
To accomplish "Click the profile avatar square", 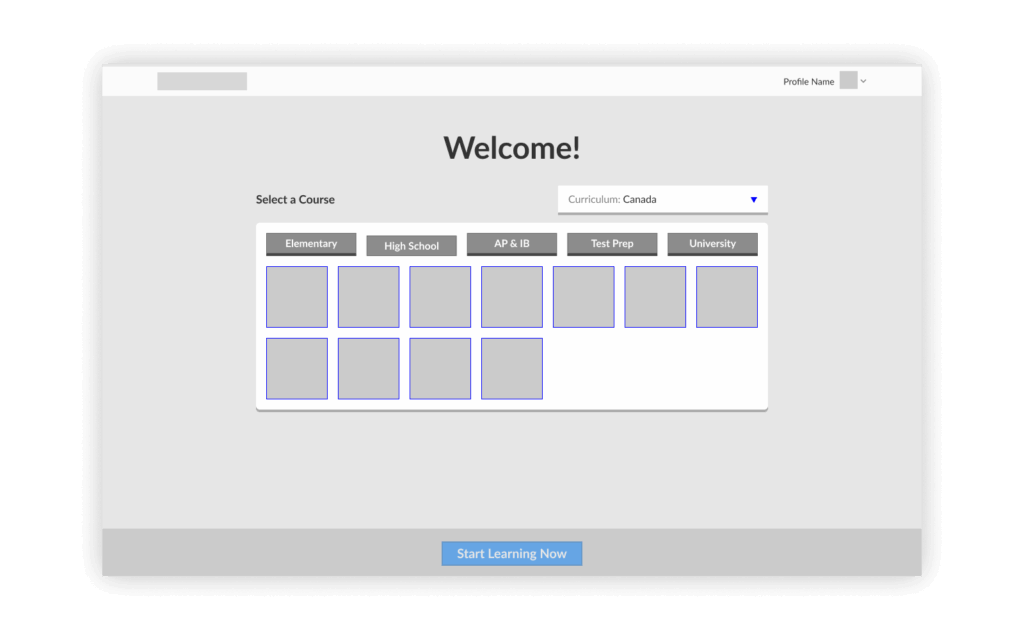I will [848, 81].
